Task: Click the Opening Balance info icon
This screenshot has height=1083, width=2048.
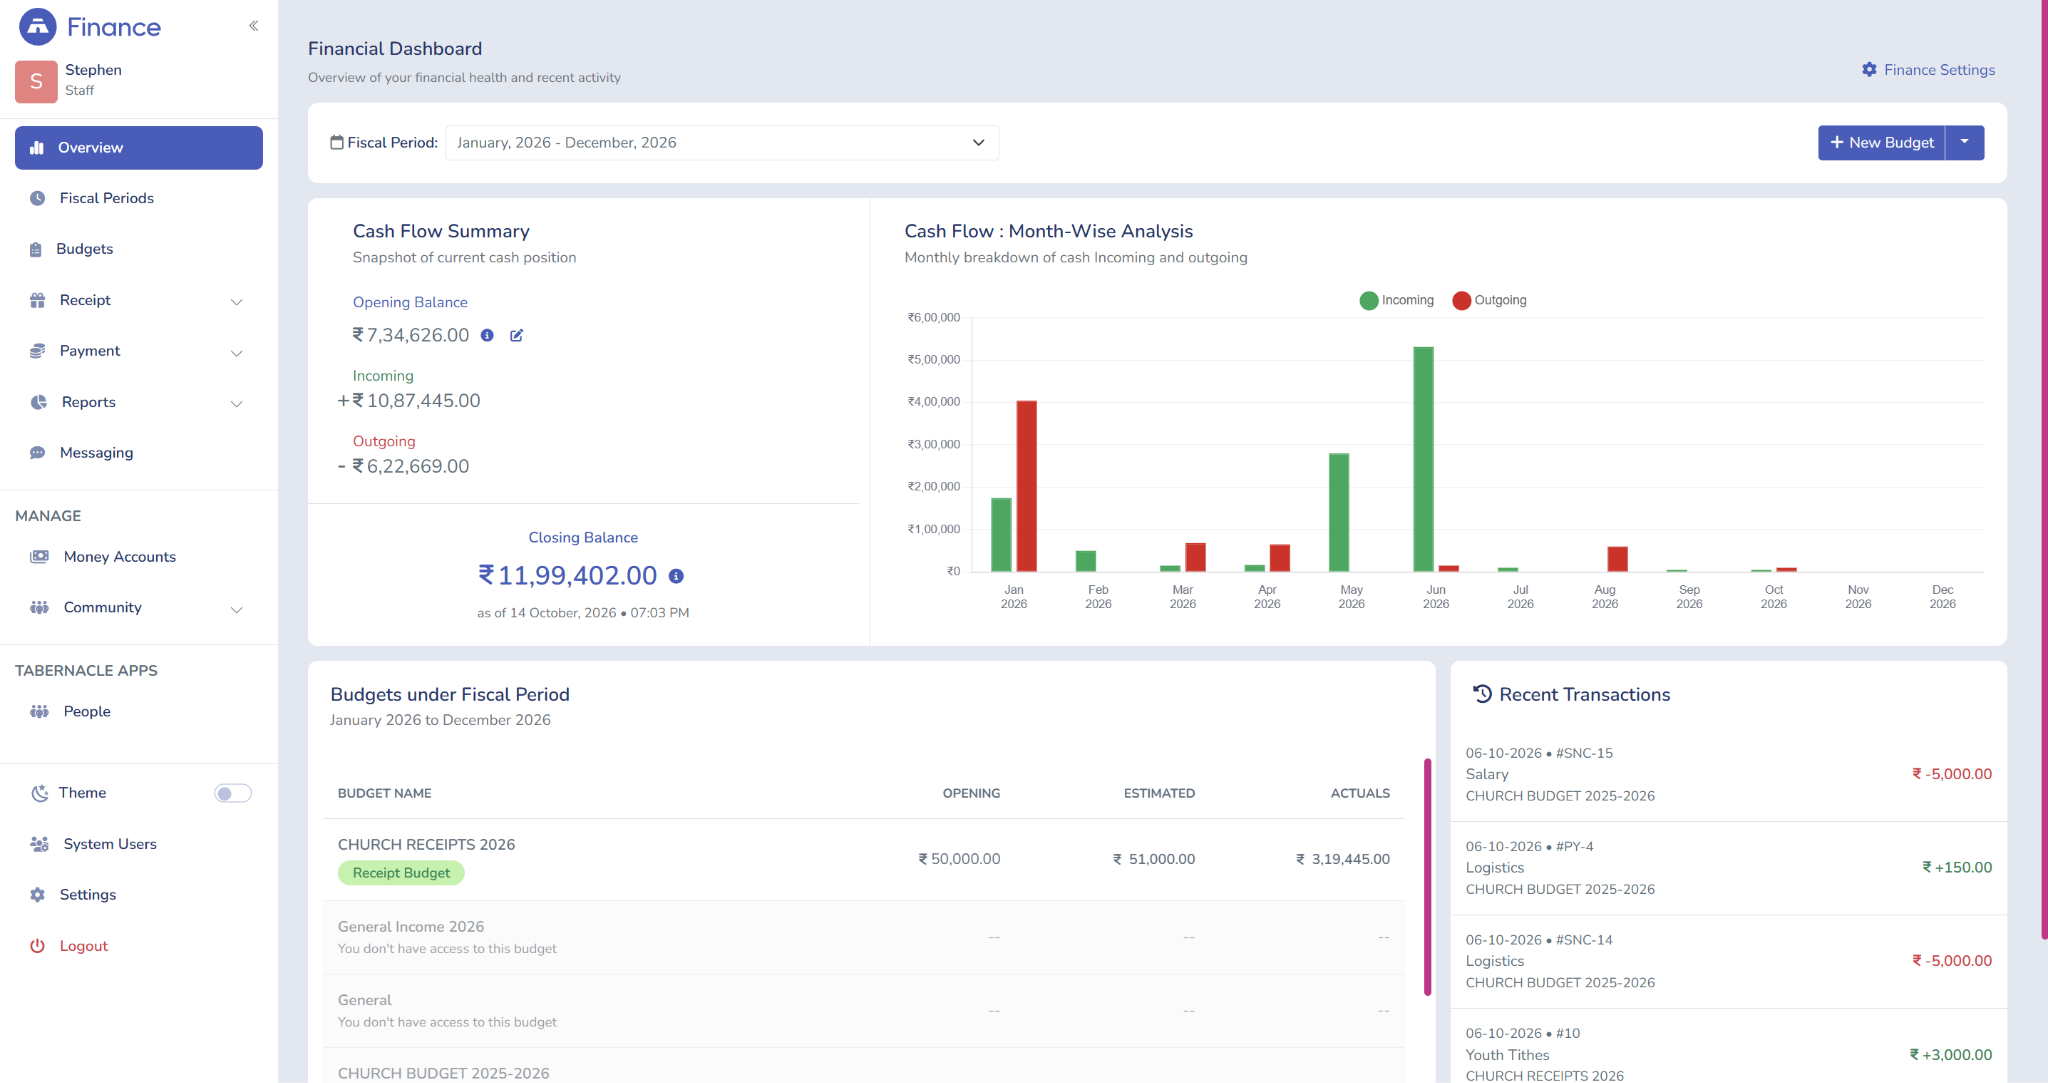Action: [x=487, y=336]
